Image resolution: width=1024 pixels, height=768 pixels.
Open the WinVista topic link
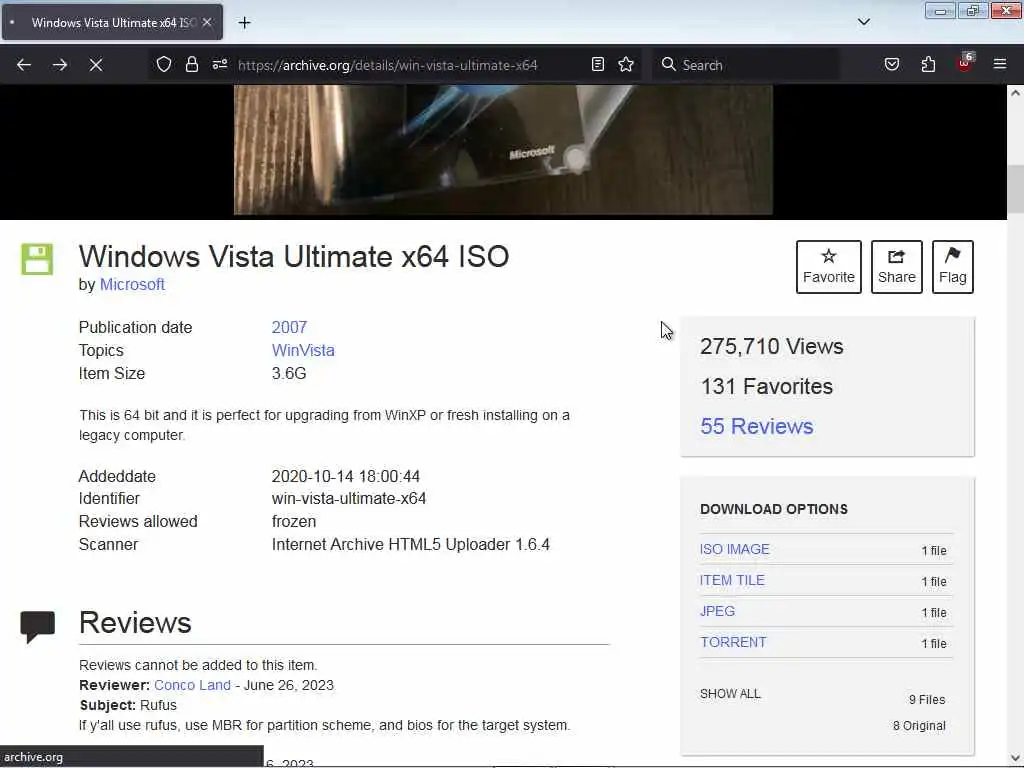pyautogui.click(x=303, y=351)
